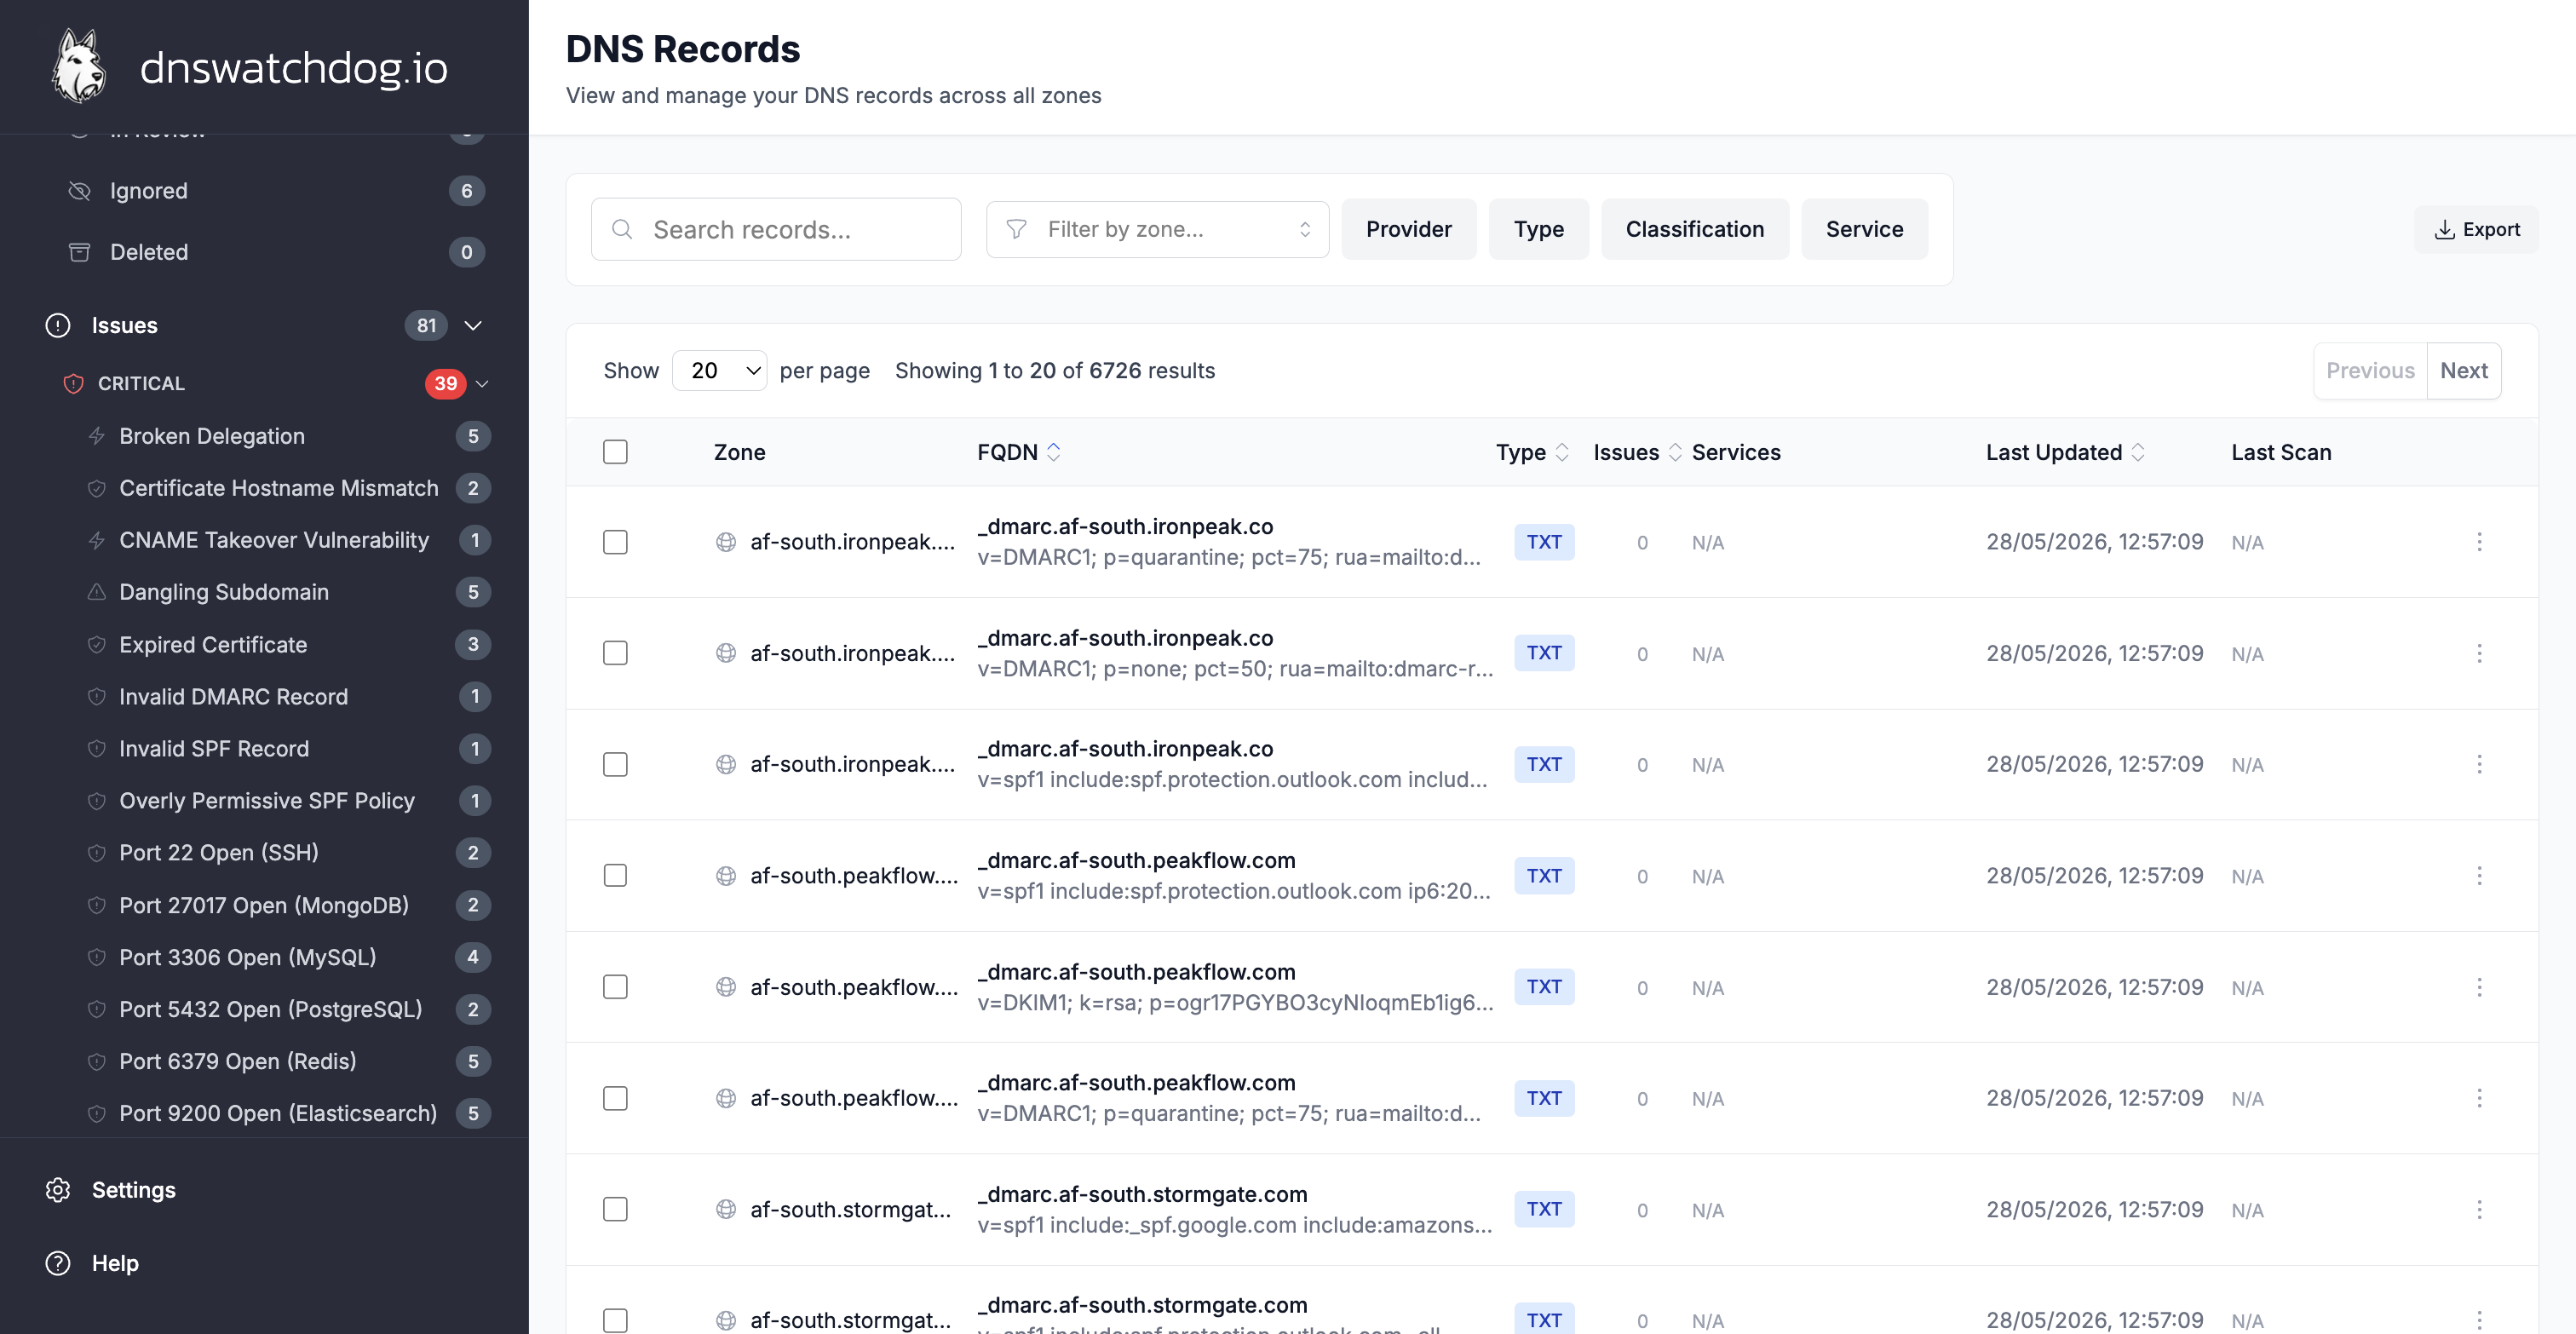Open Port 5432 Open (PostgreSQL) issues
Image resolution: width=2576 pixels, height=1334 pixels.
tap(288, 1009)
